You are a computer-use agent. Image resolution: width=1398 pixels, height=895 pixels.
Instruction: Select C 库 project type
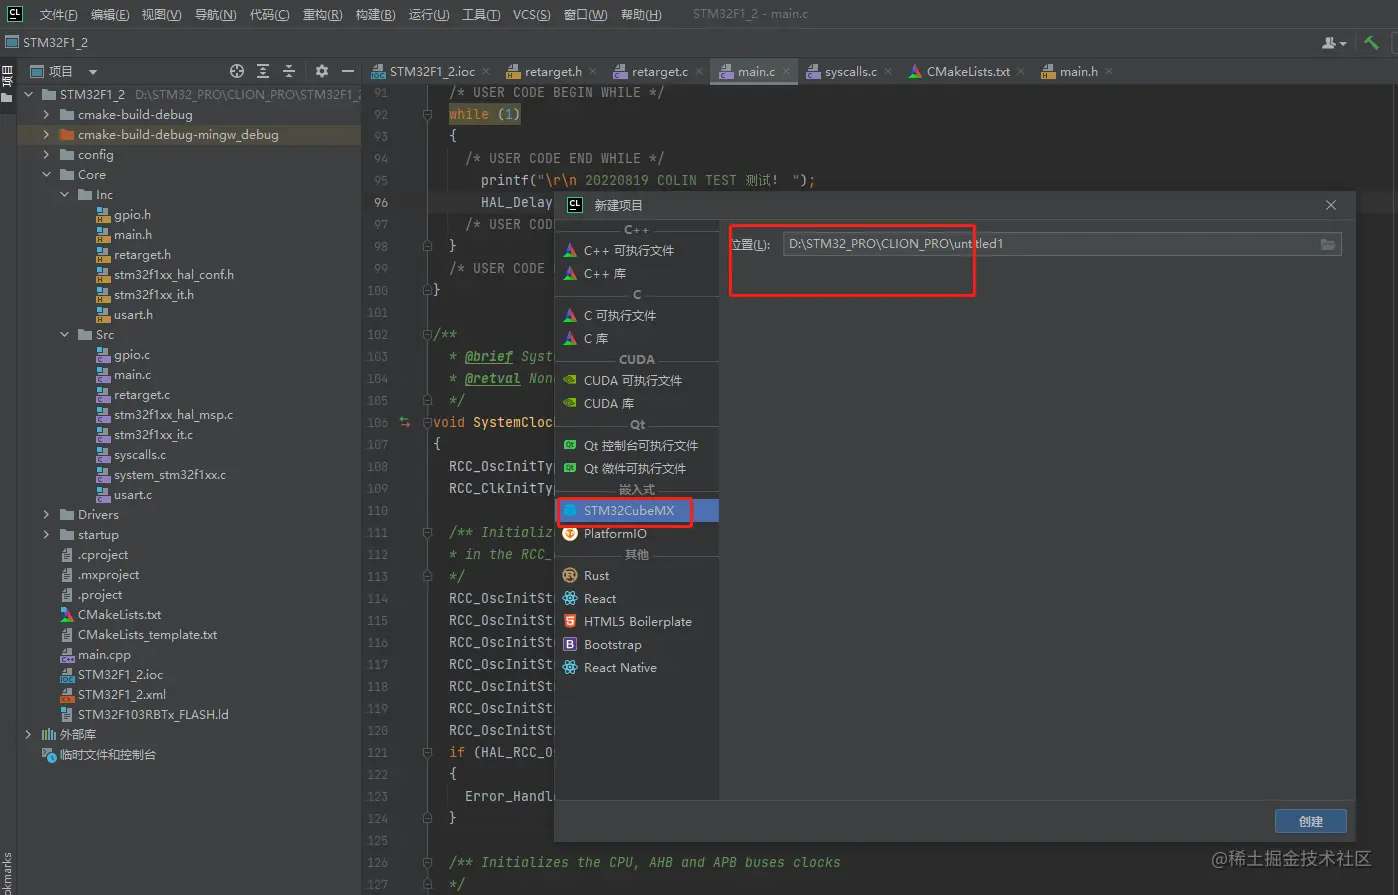click(x=637, y=338)
